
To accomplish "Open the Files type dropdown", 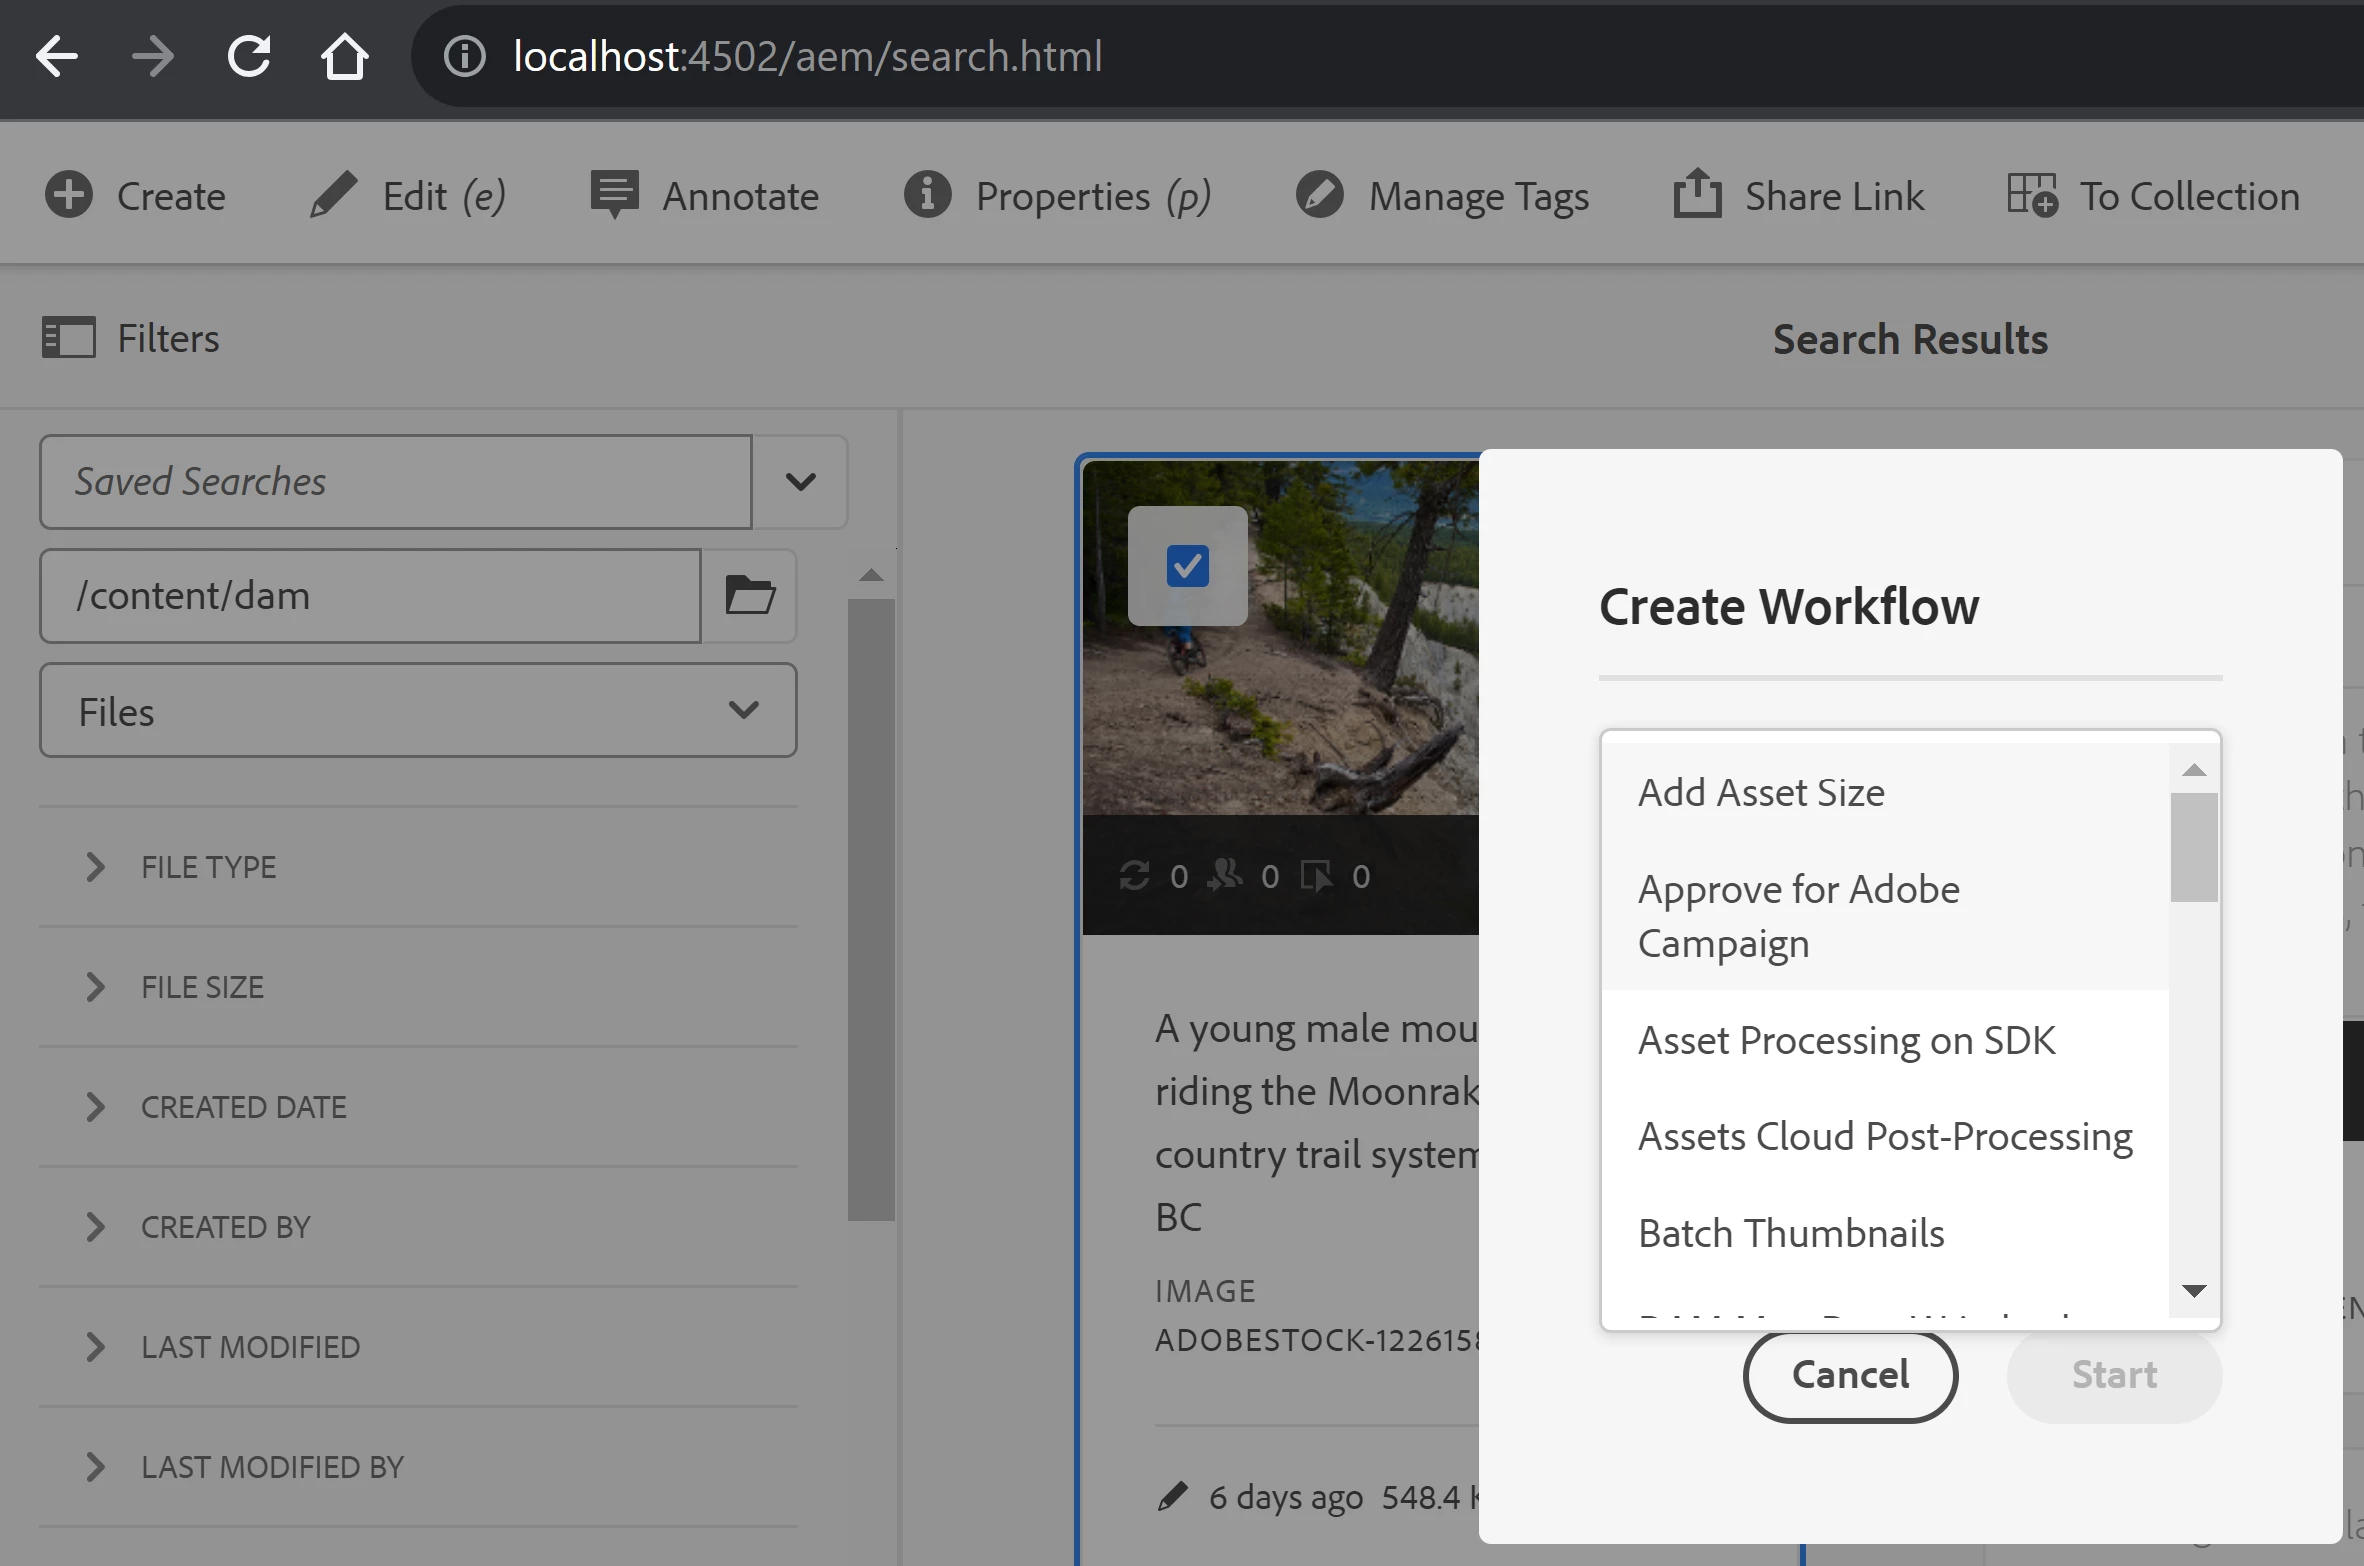I will pos(418,711).
